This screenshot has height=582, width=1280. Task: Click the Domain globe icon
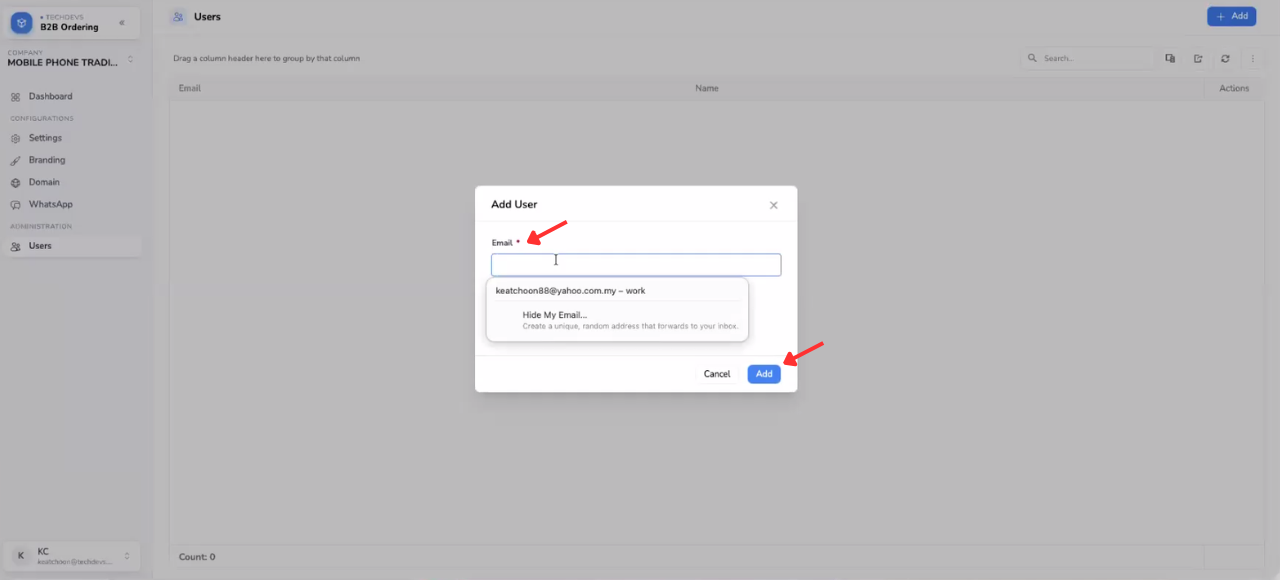tap(16, 182)
